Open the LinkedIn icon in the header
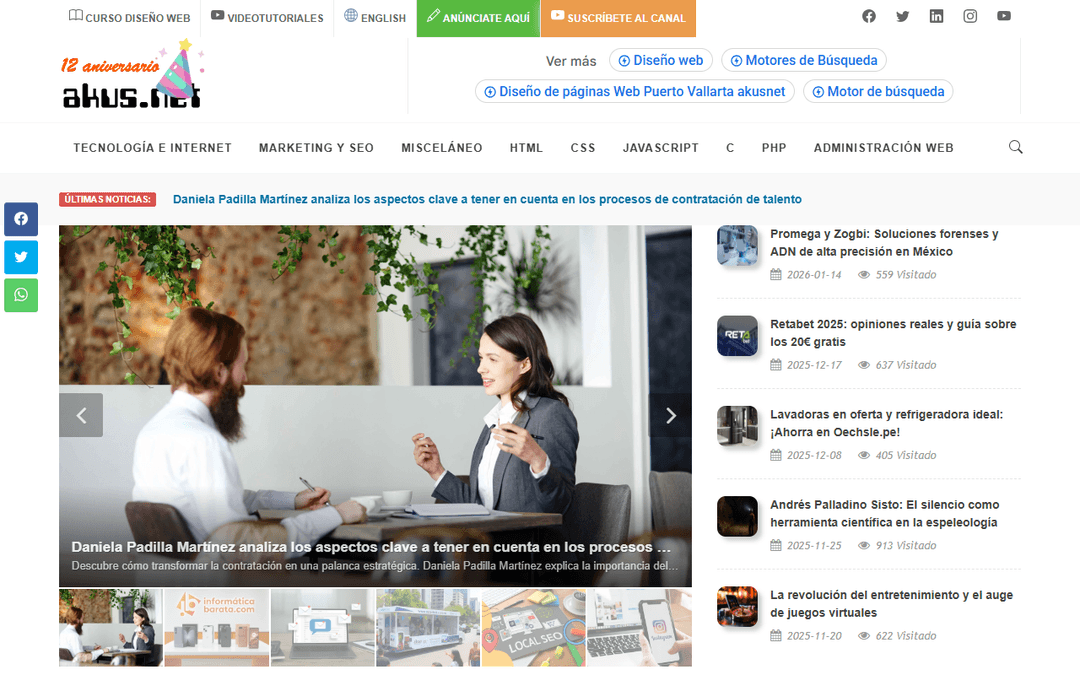Viewport: 1080px width, 675px height. click(936, 16)
